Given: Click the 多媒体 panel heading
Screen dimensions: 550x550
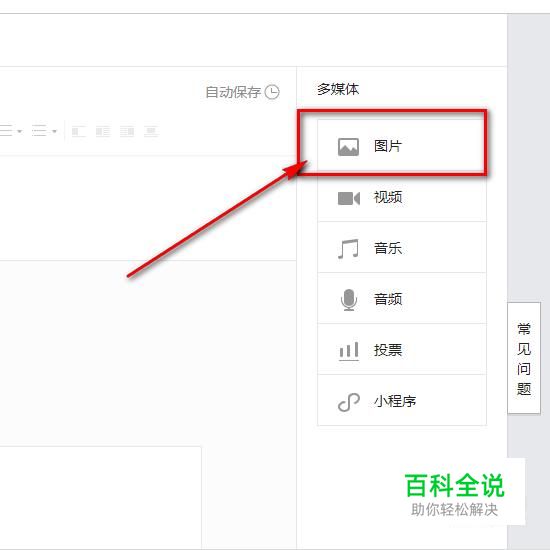Looking at the screenshot, I should tap(338, 89).
